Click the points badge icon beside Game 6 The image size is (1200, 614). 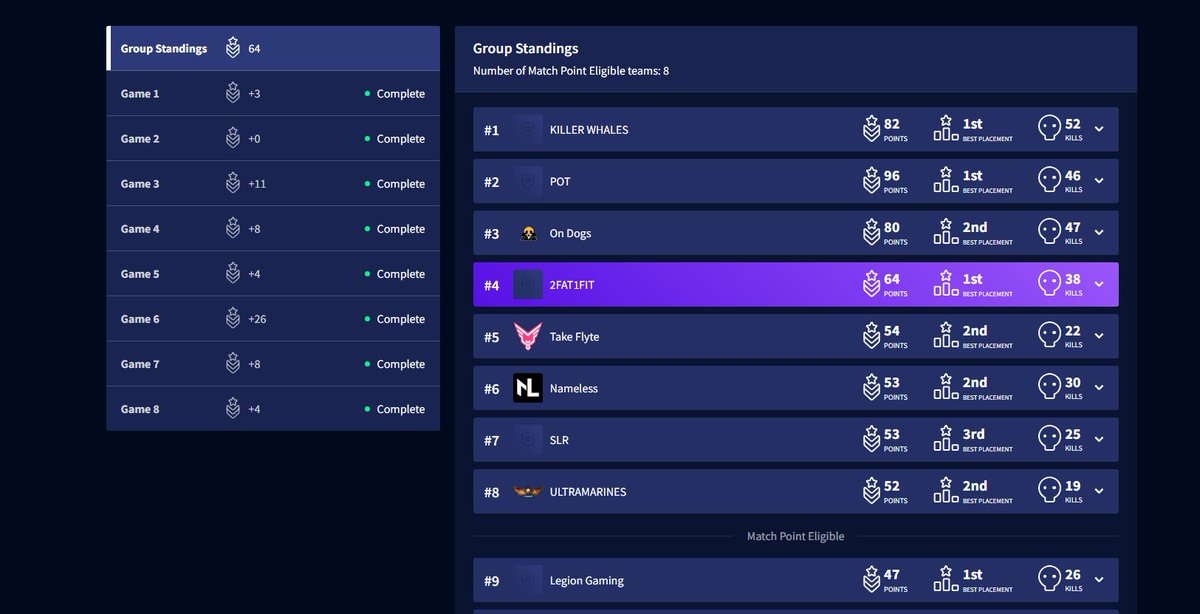[x=233, y=319]
